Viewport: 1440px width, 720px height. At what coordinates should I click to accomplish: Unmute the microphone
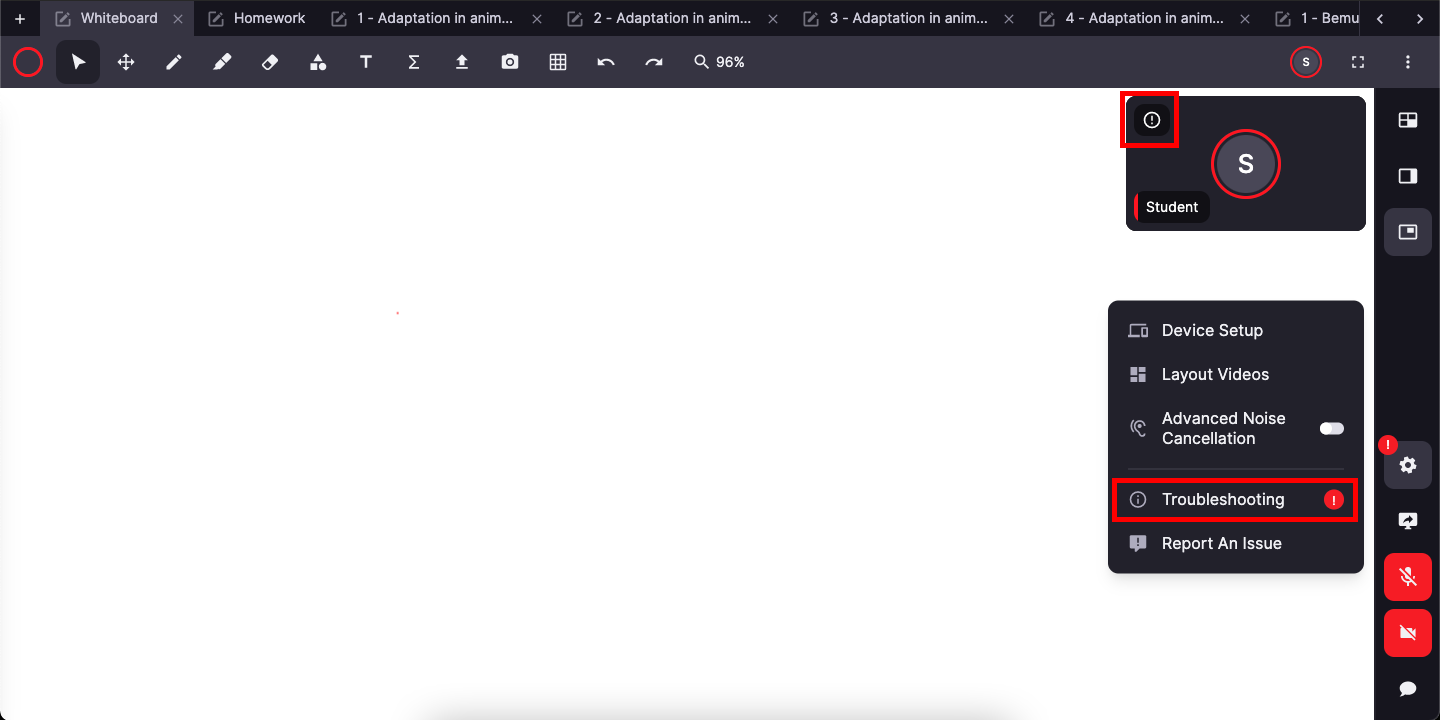point(1407,577)
